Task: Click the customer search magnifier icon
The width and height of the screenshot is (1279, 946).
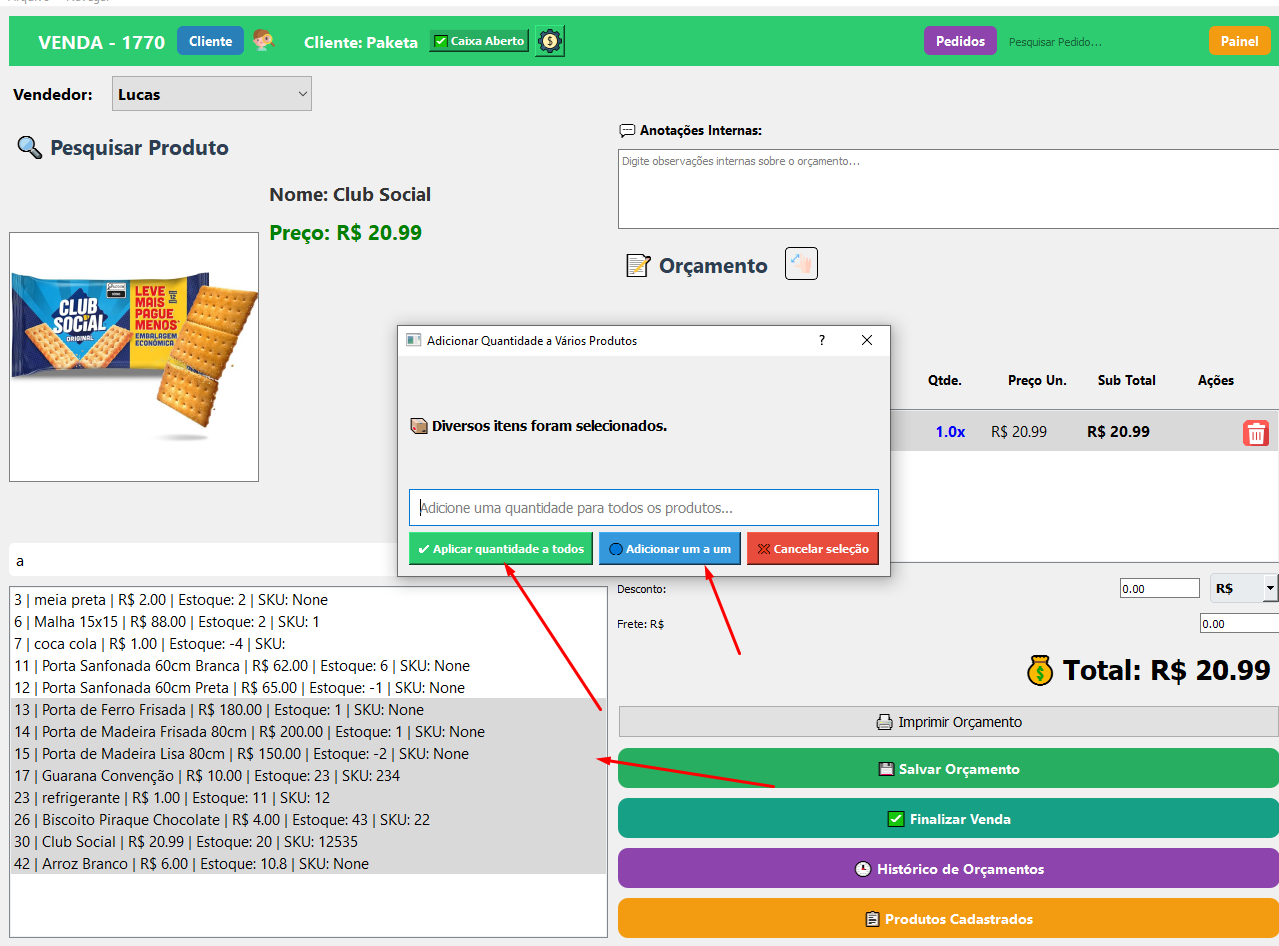Action: point(264,41)
